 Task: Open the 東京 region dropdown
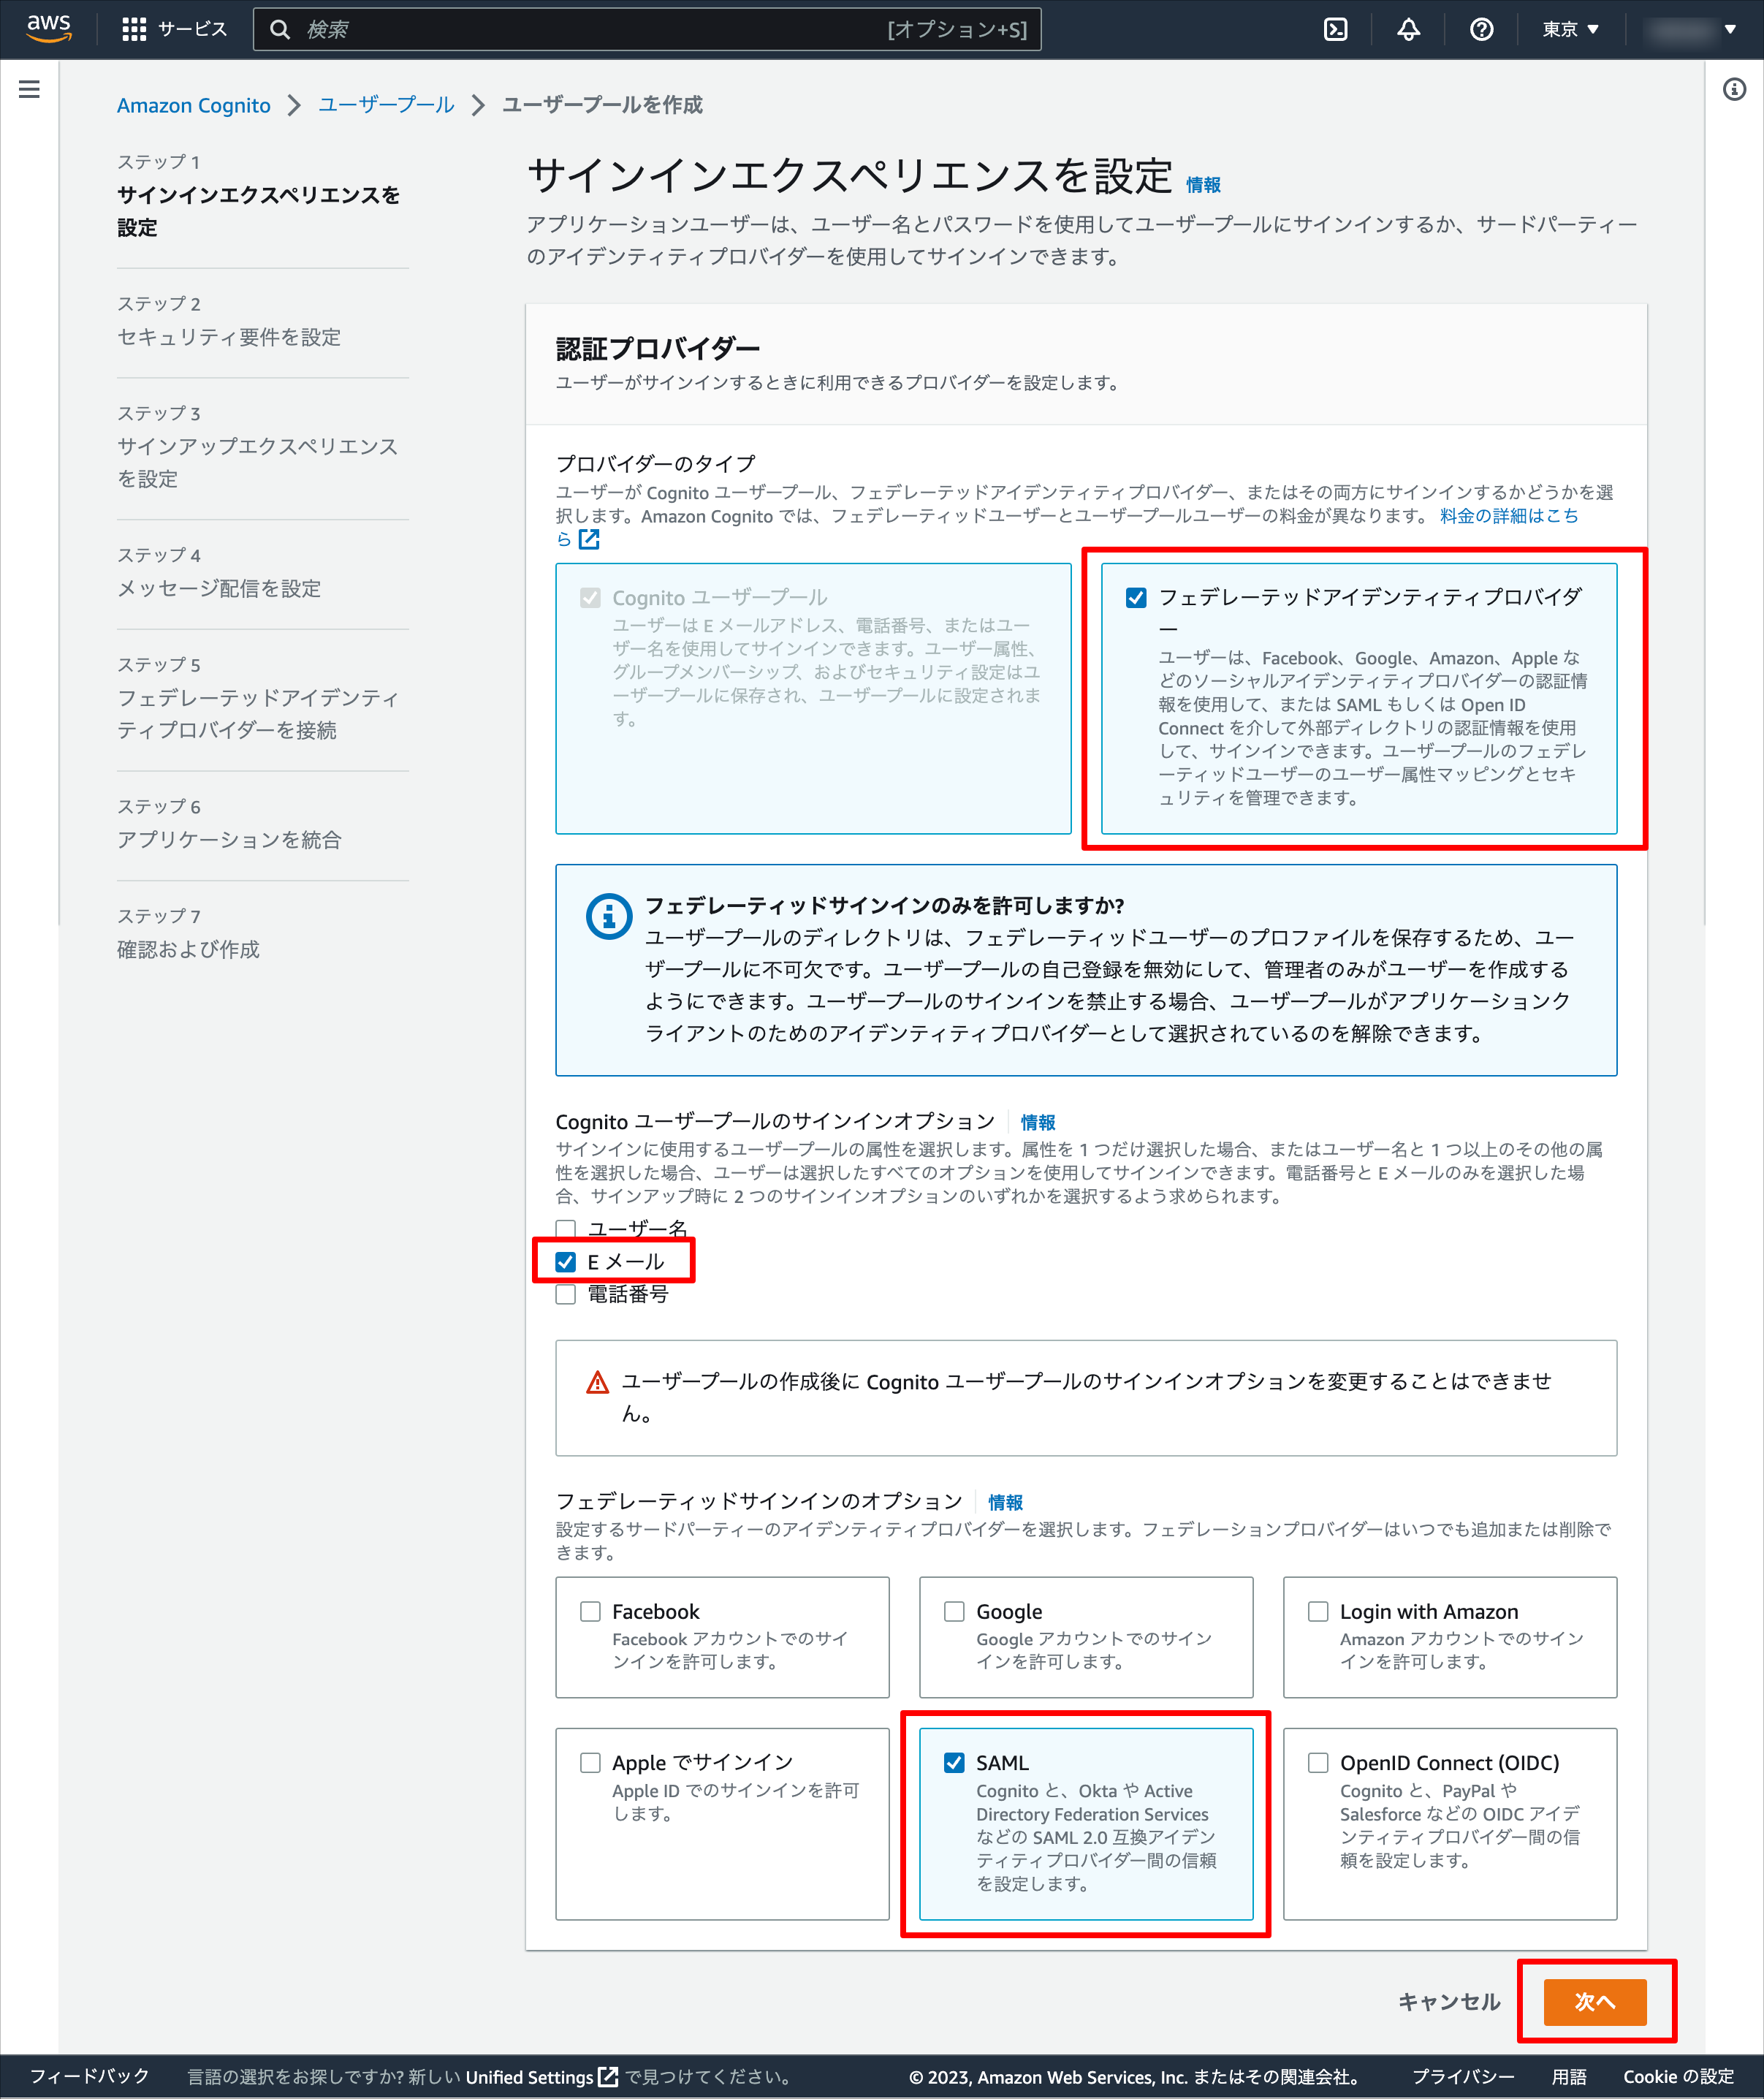tap(1570, 29)
